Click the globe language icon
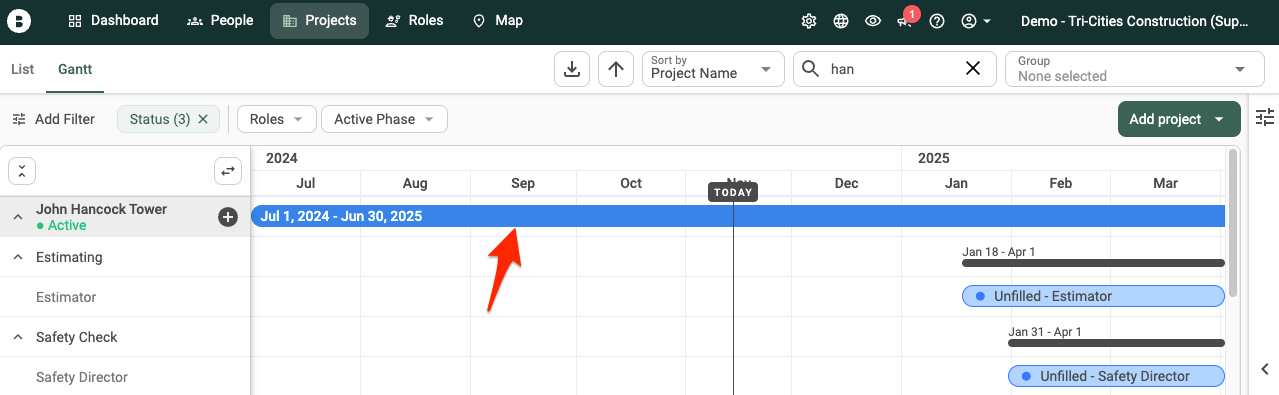 coord(841,21)
